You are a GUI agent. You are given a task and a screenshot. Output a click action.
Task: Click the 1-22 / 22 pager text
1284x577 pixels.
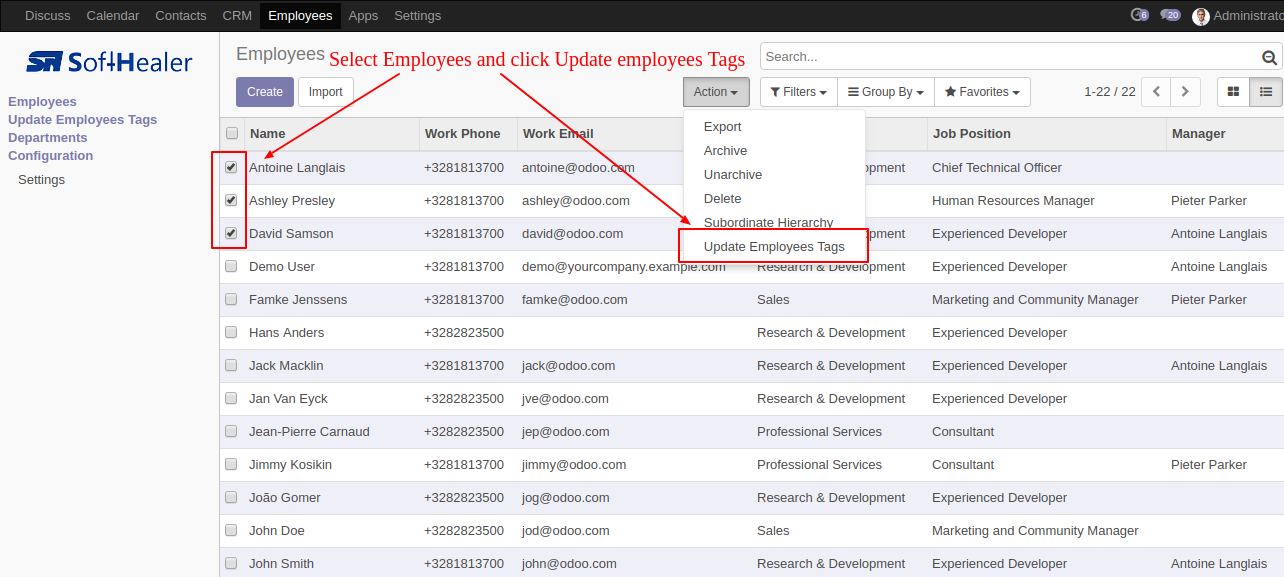pyautogui.click(x=1110, y=92)
